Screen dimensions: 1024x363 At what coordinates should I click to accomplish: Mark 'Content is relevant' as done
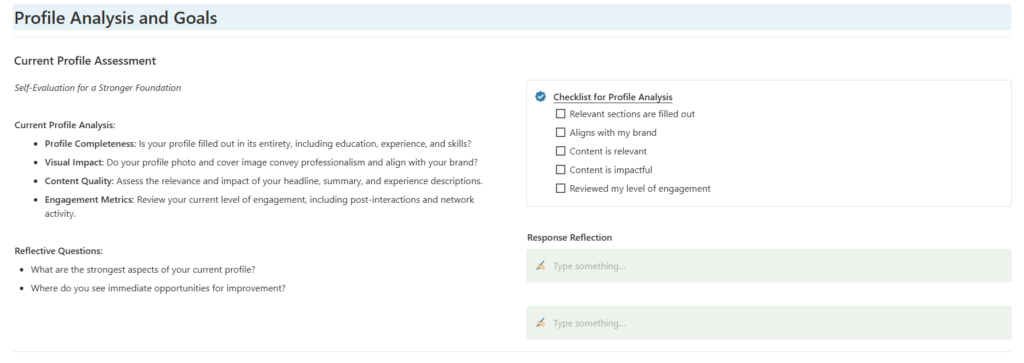coord(560,151)
